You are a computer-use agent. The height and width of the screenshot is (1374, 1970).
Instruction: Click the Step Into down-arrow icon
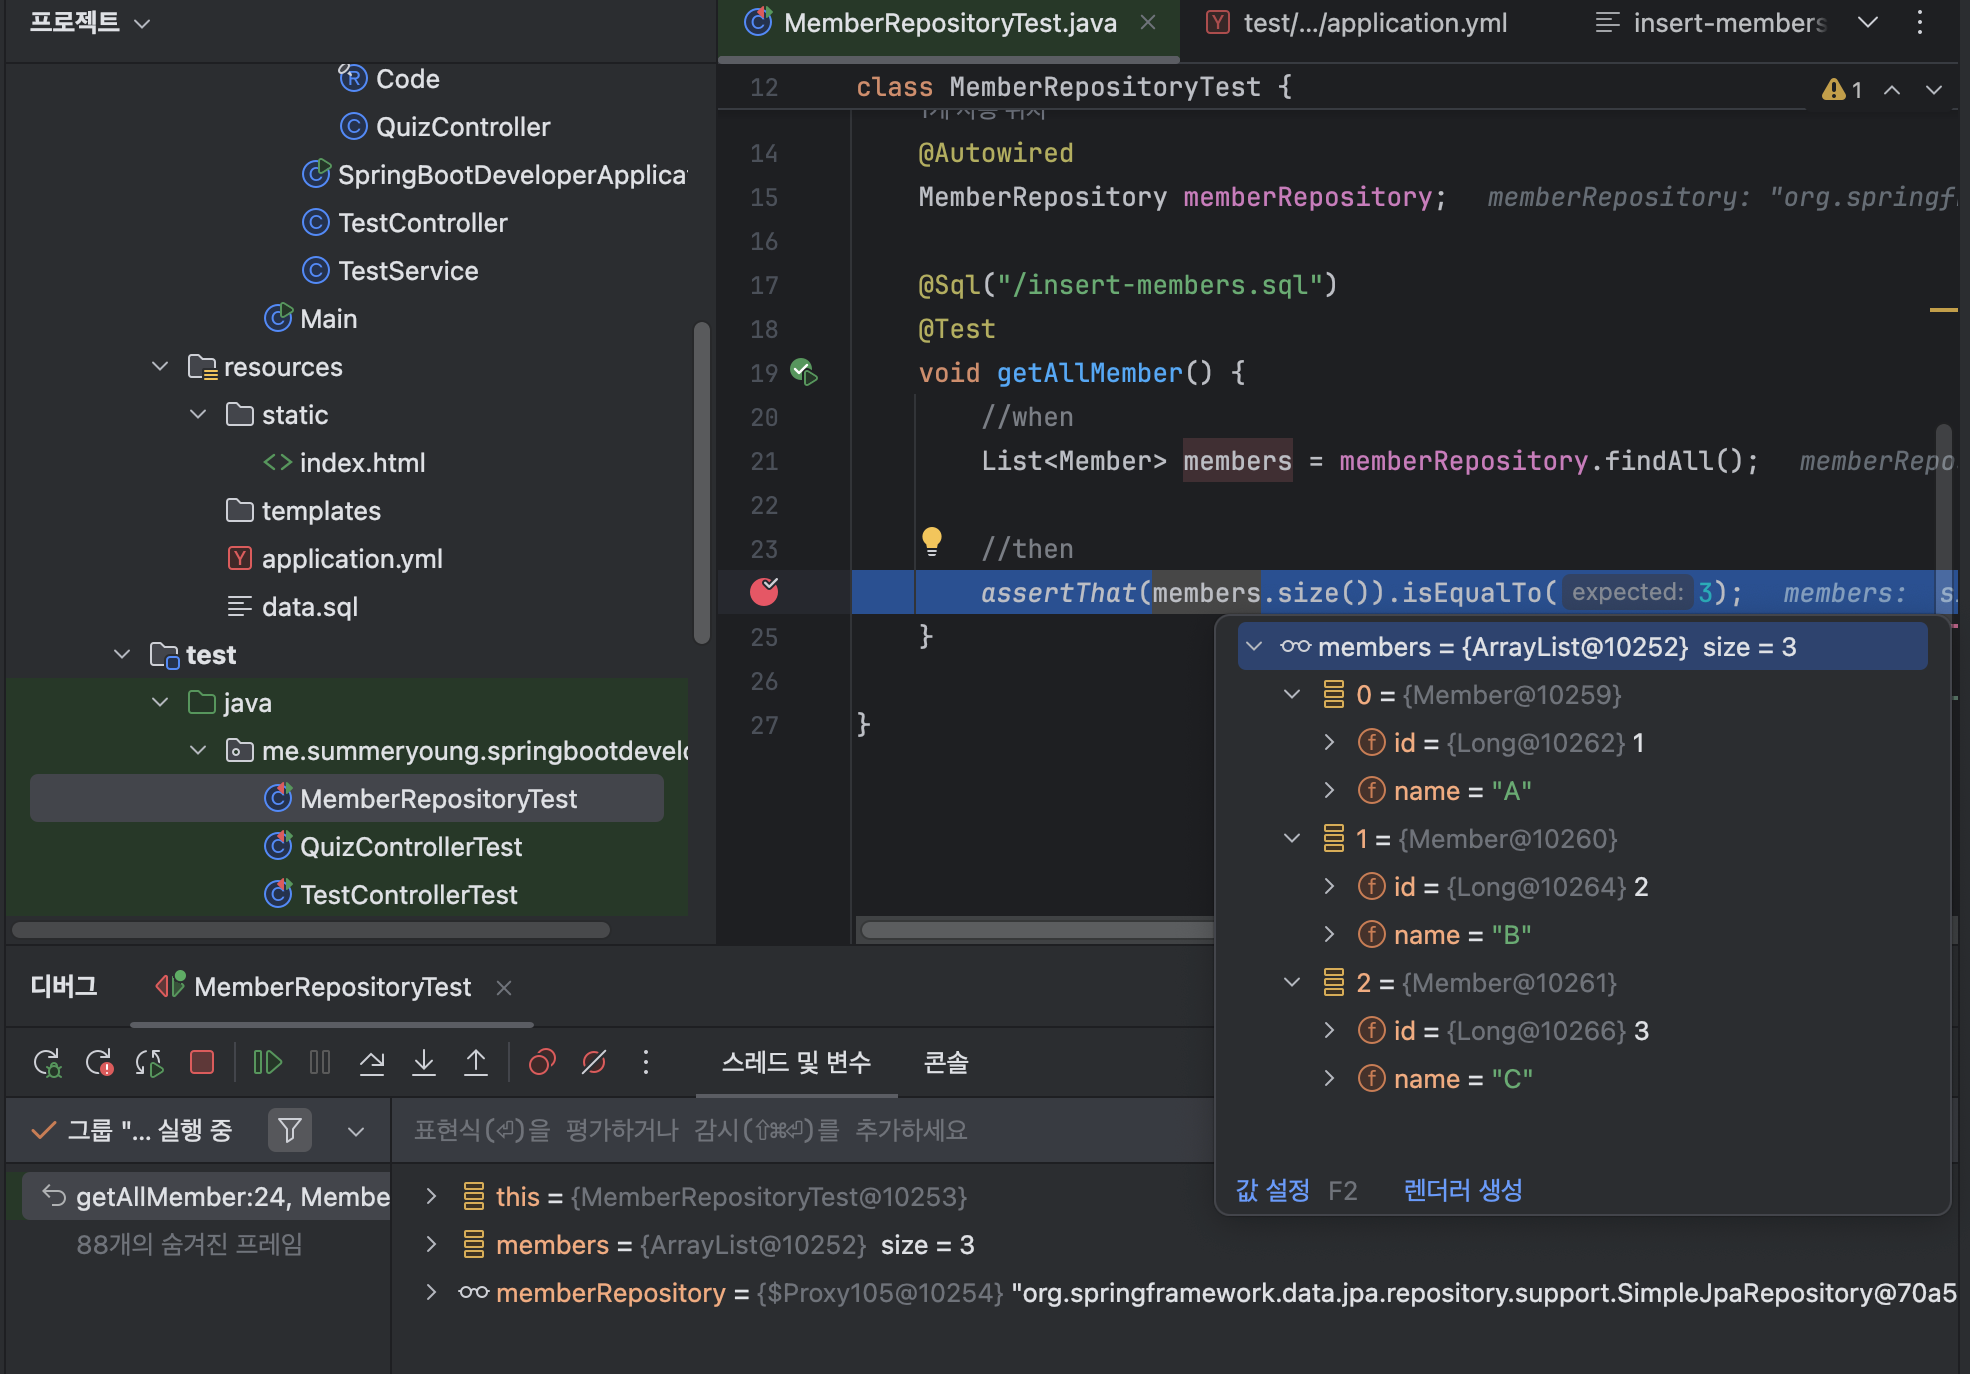tap(424, 1062)
